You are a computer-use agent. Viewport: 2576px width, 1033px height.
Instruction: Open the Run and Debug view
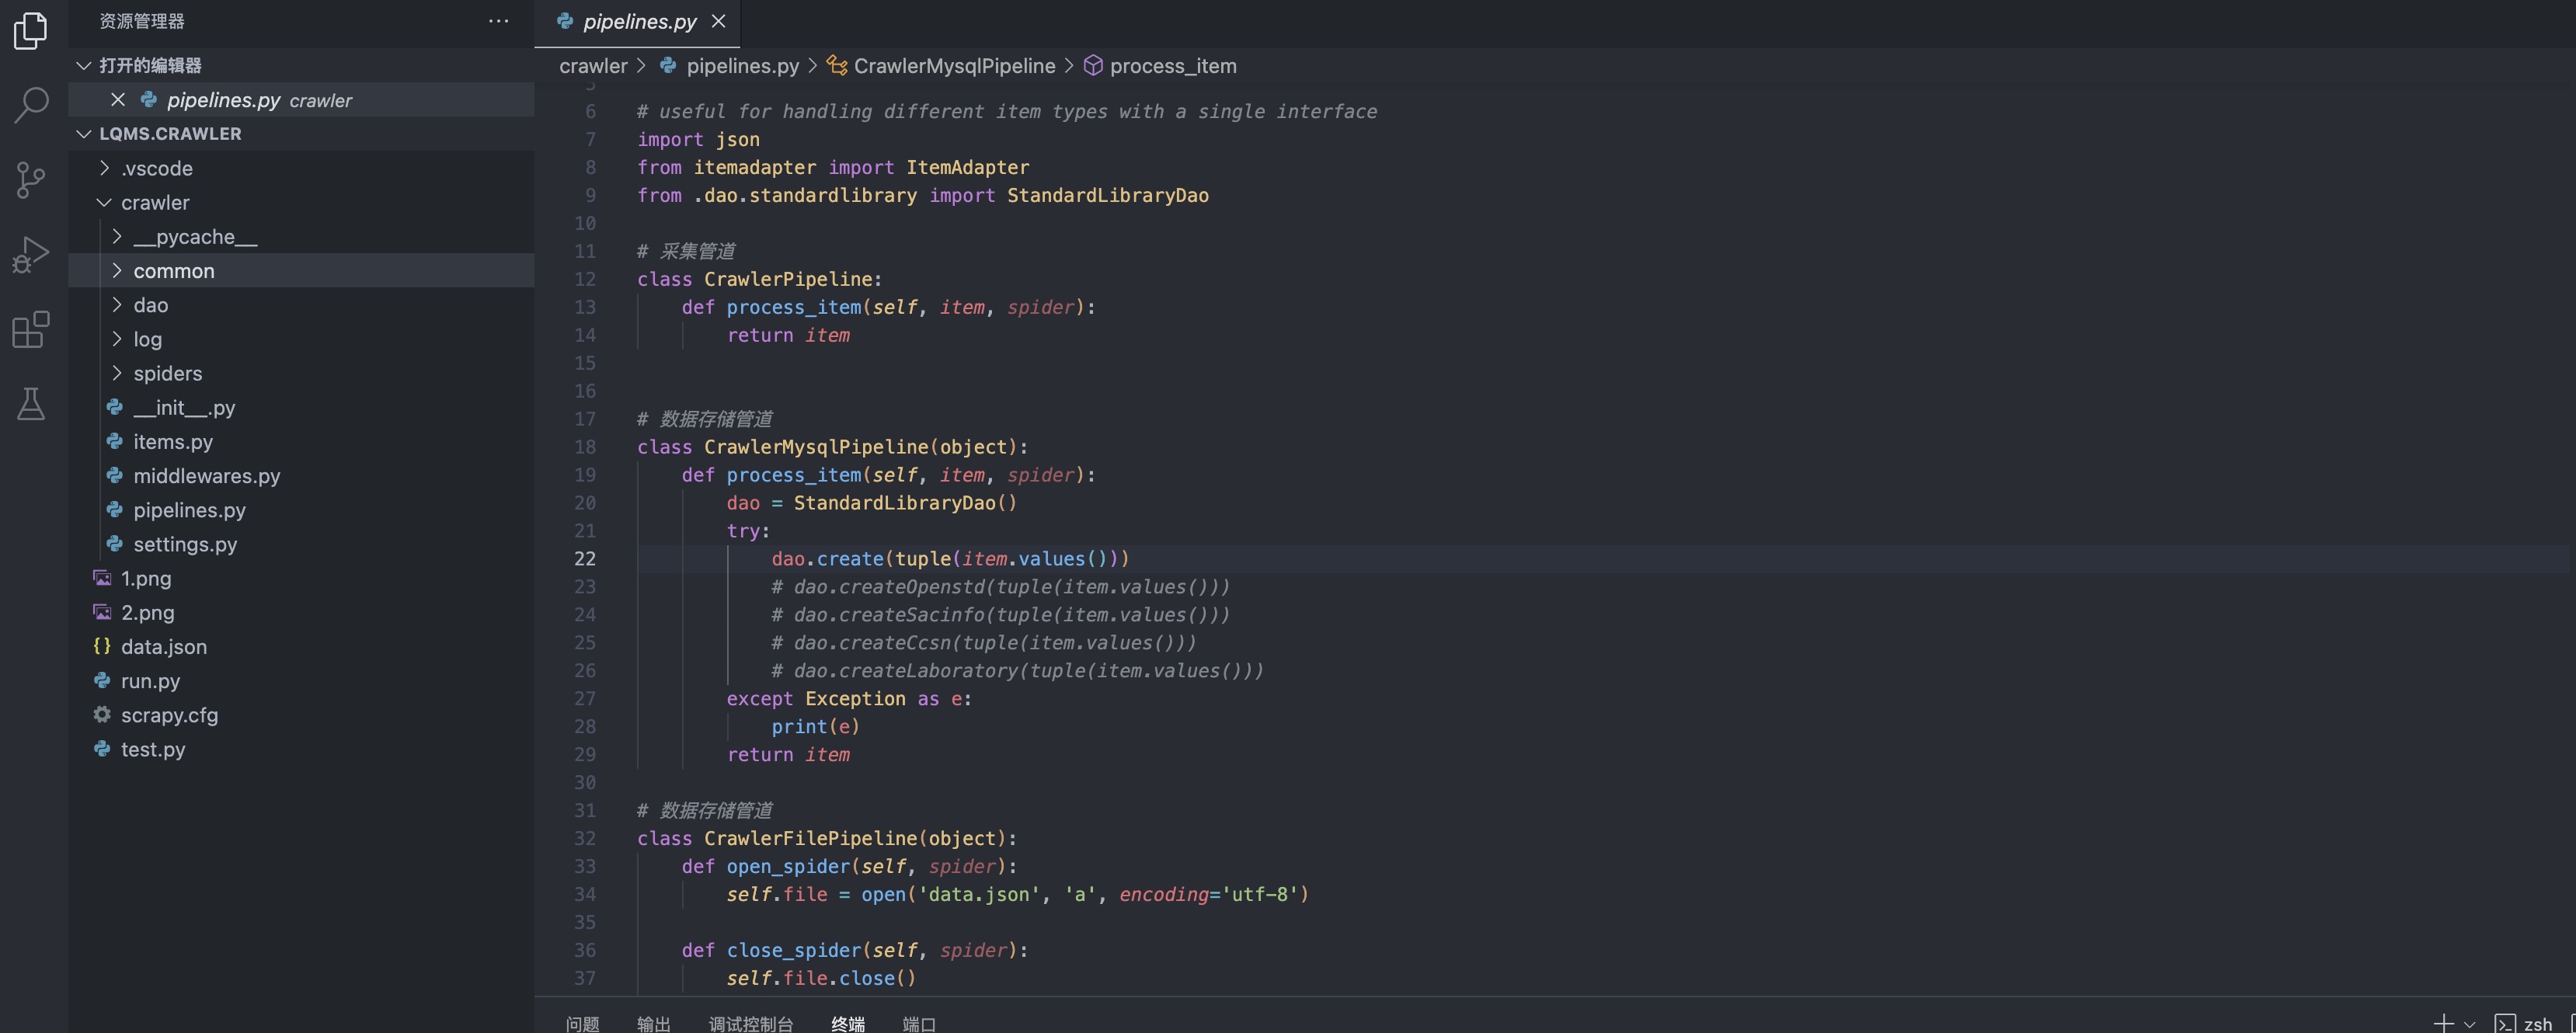point(31,255)
